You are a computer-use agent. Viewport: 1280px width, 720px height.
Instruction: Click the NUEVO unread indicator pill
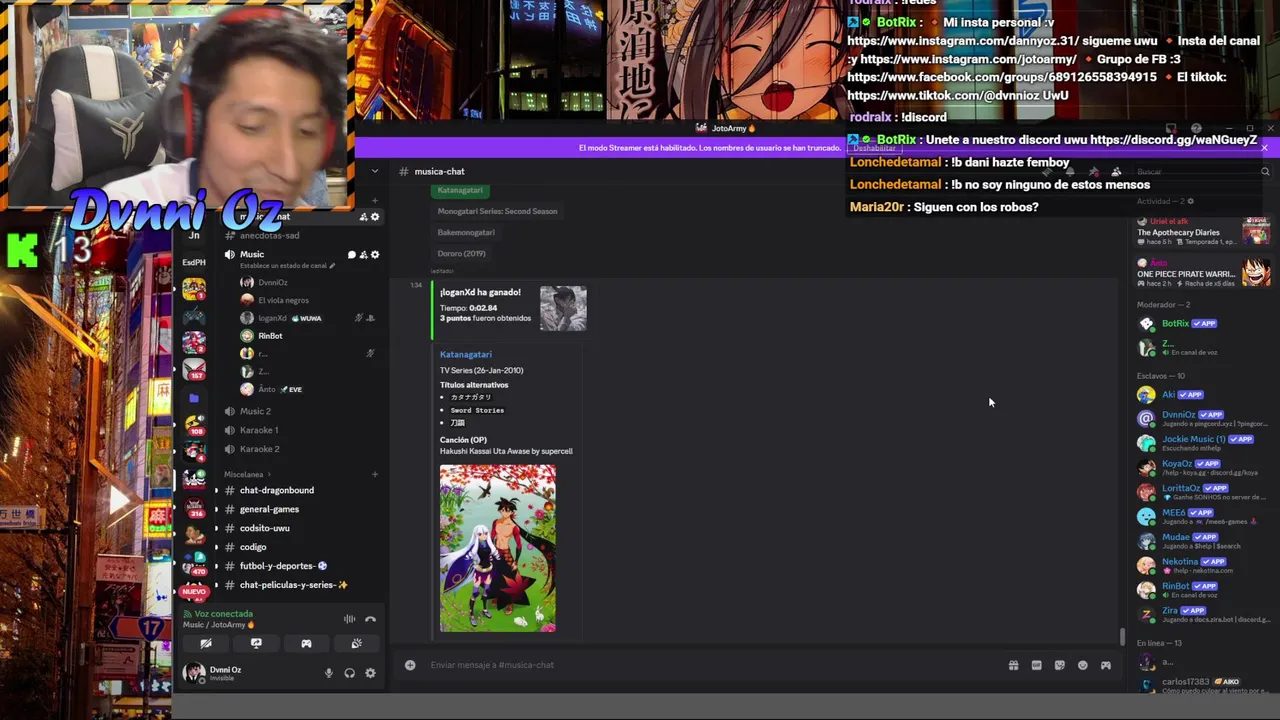194,592
